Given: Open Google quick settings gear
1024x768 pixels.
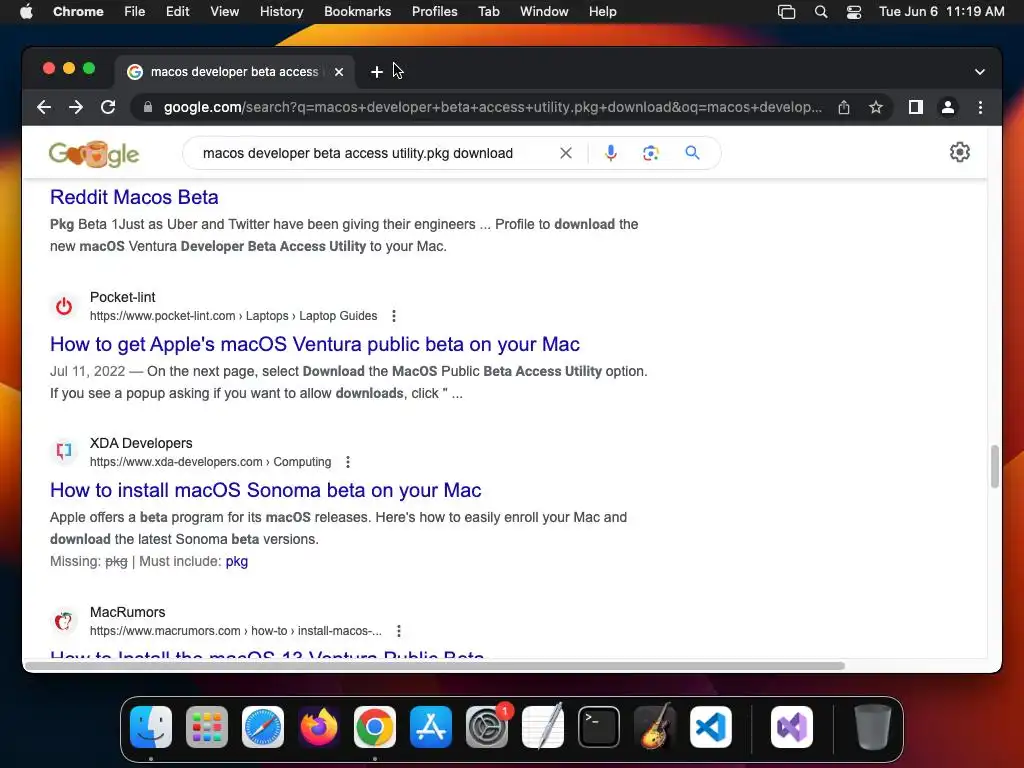Looking at the screenshot, I should pos(959,152).
